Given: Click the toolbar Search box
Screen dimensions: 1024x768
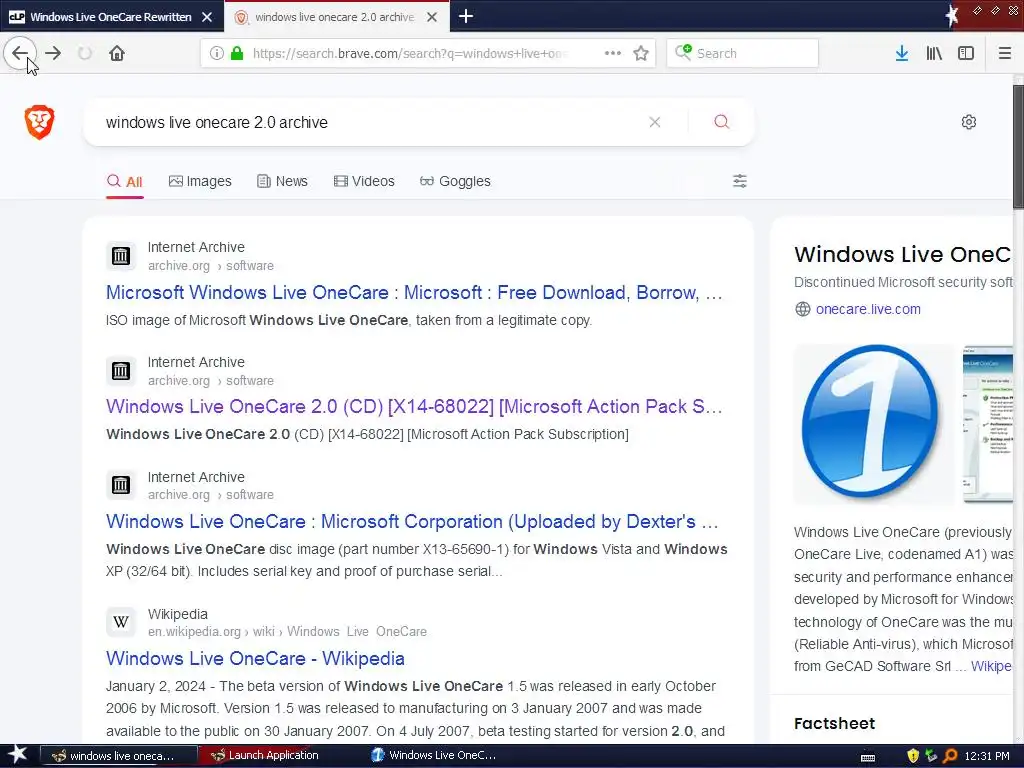Looking at the screenshot, I should [x=743, y=53].
